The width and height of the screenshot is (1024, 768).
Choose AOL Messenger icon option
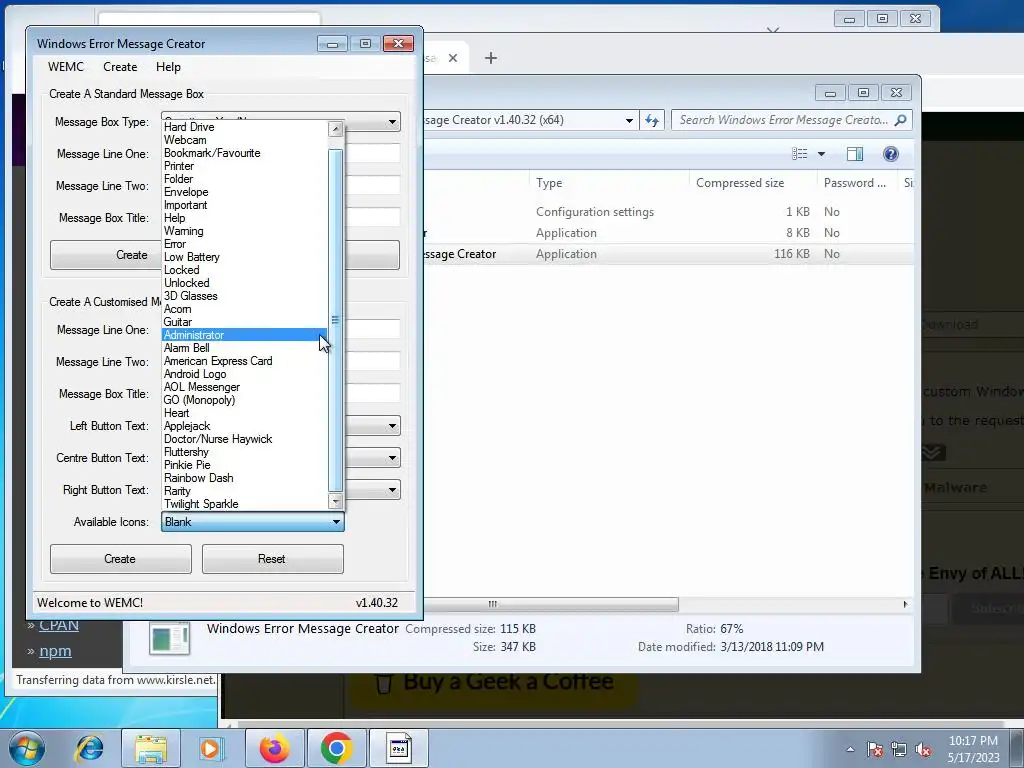coord(244,387)
